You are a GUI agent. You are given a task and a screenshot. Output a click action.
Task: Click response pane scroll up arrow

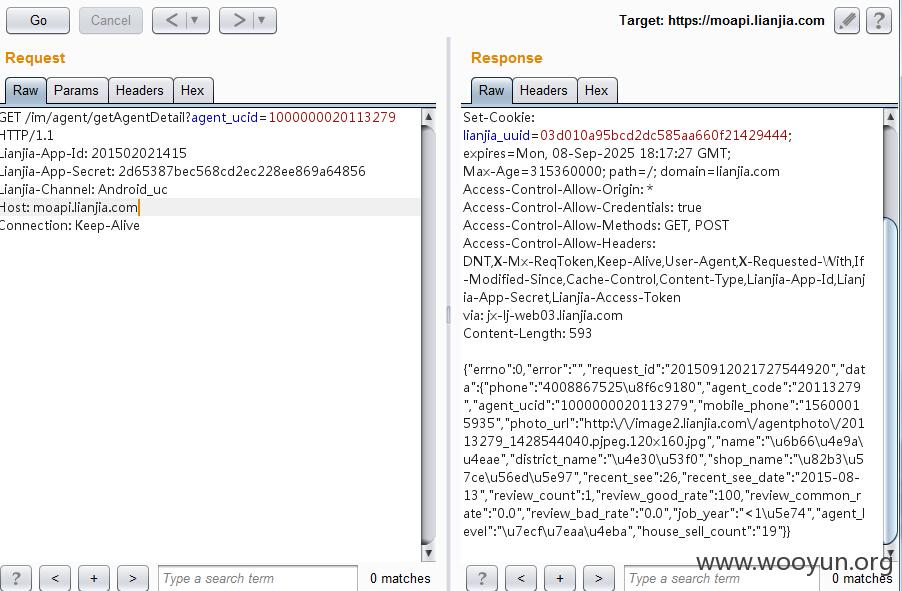coord(890,117)
